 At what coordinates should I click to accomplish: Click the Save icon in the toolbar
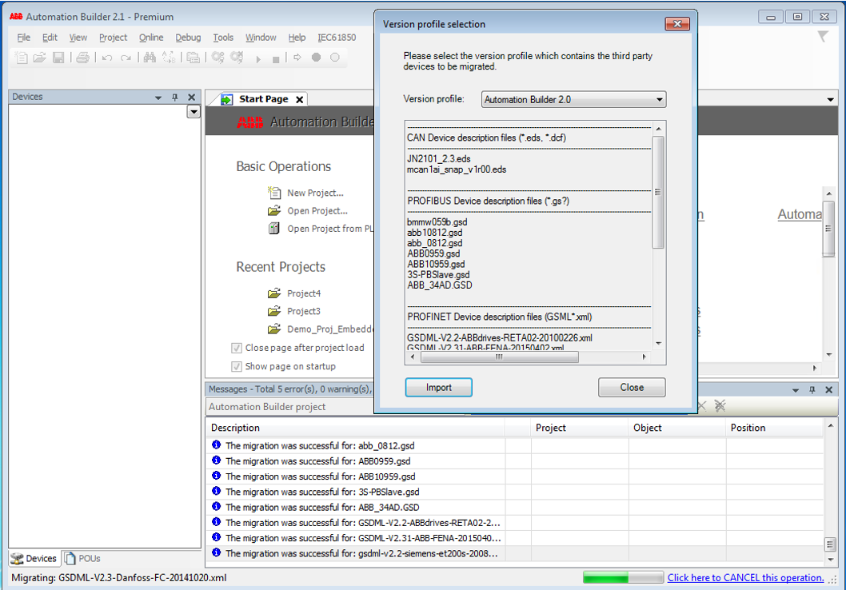tap(58, 58)
